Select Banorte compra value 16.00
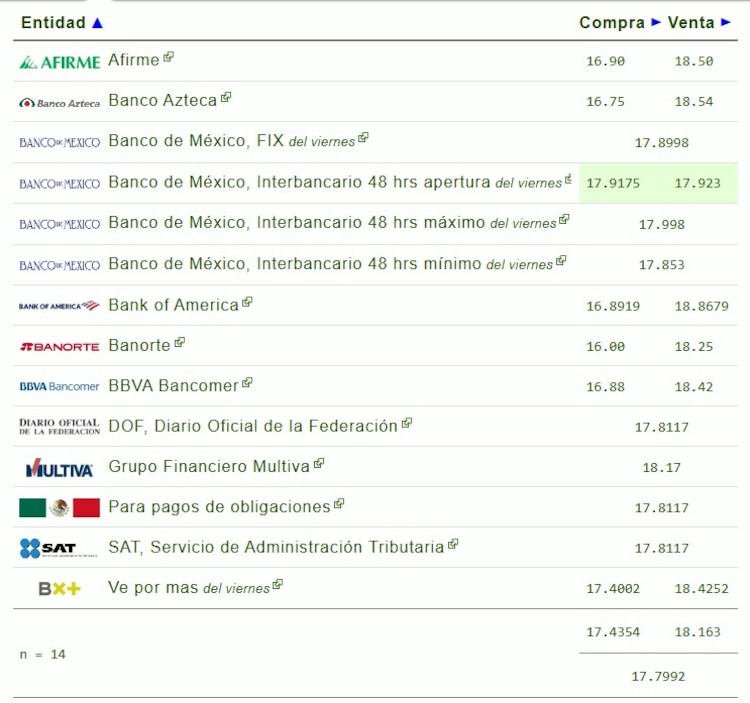750x703 pixels. point(606,347)
